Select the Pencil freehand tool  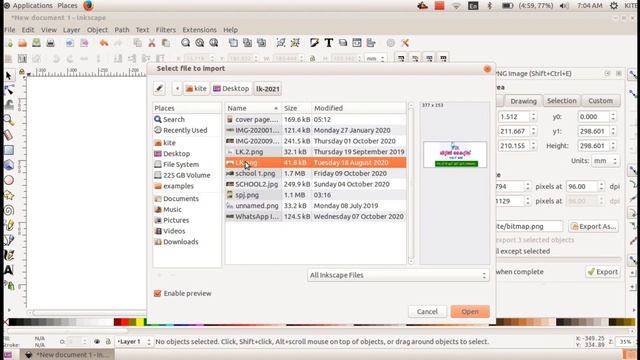pyautogui.click(x=9, y=225)
